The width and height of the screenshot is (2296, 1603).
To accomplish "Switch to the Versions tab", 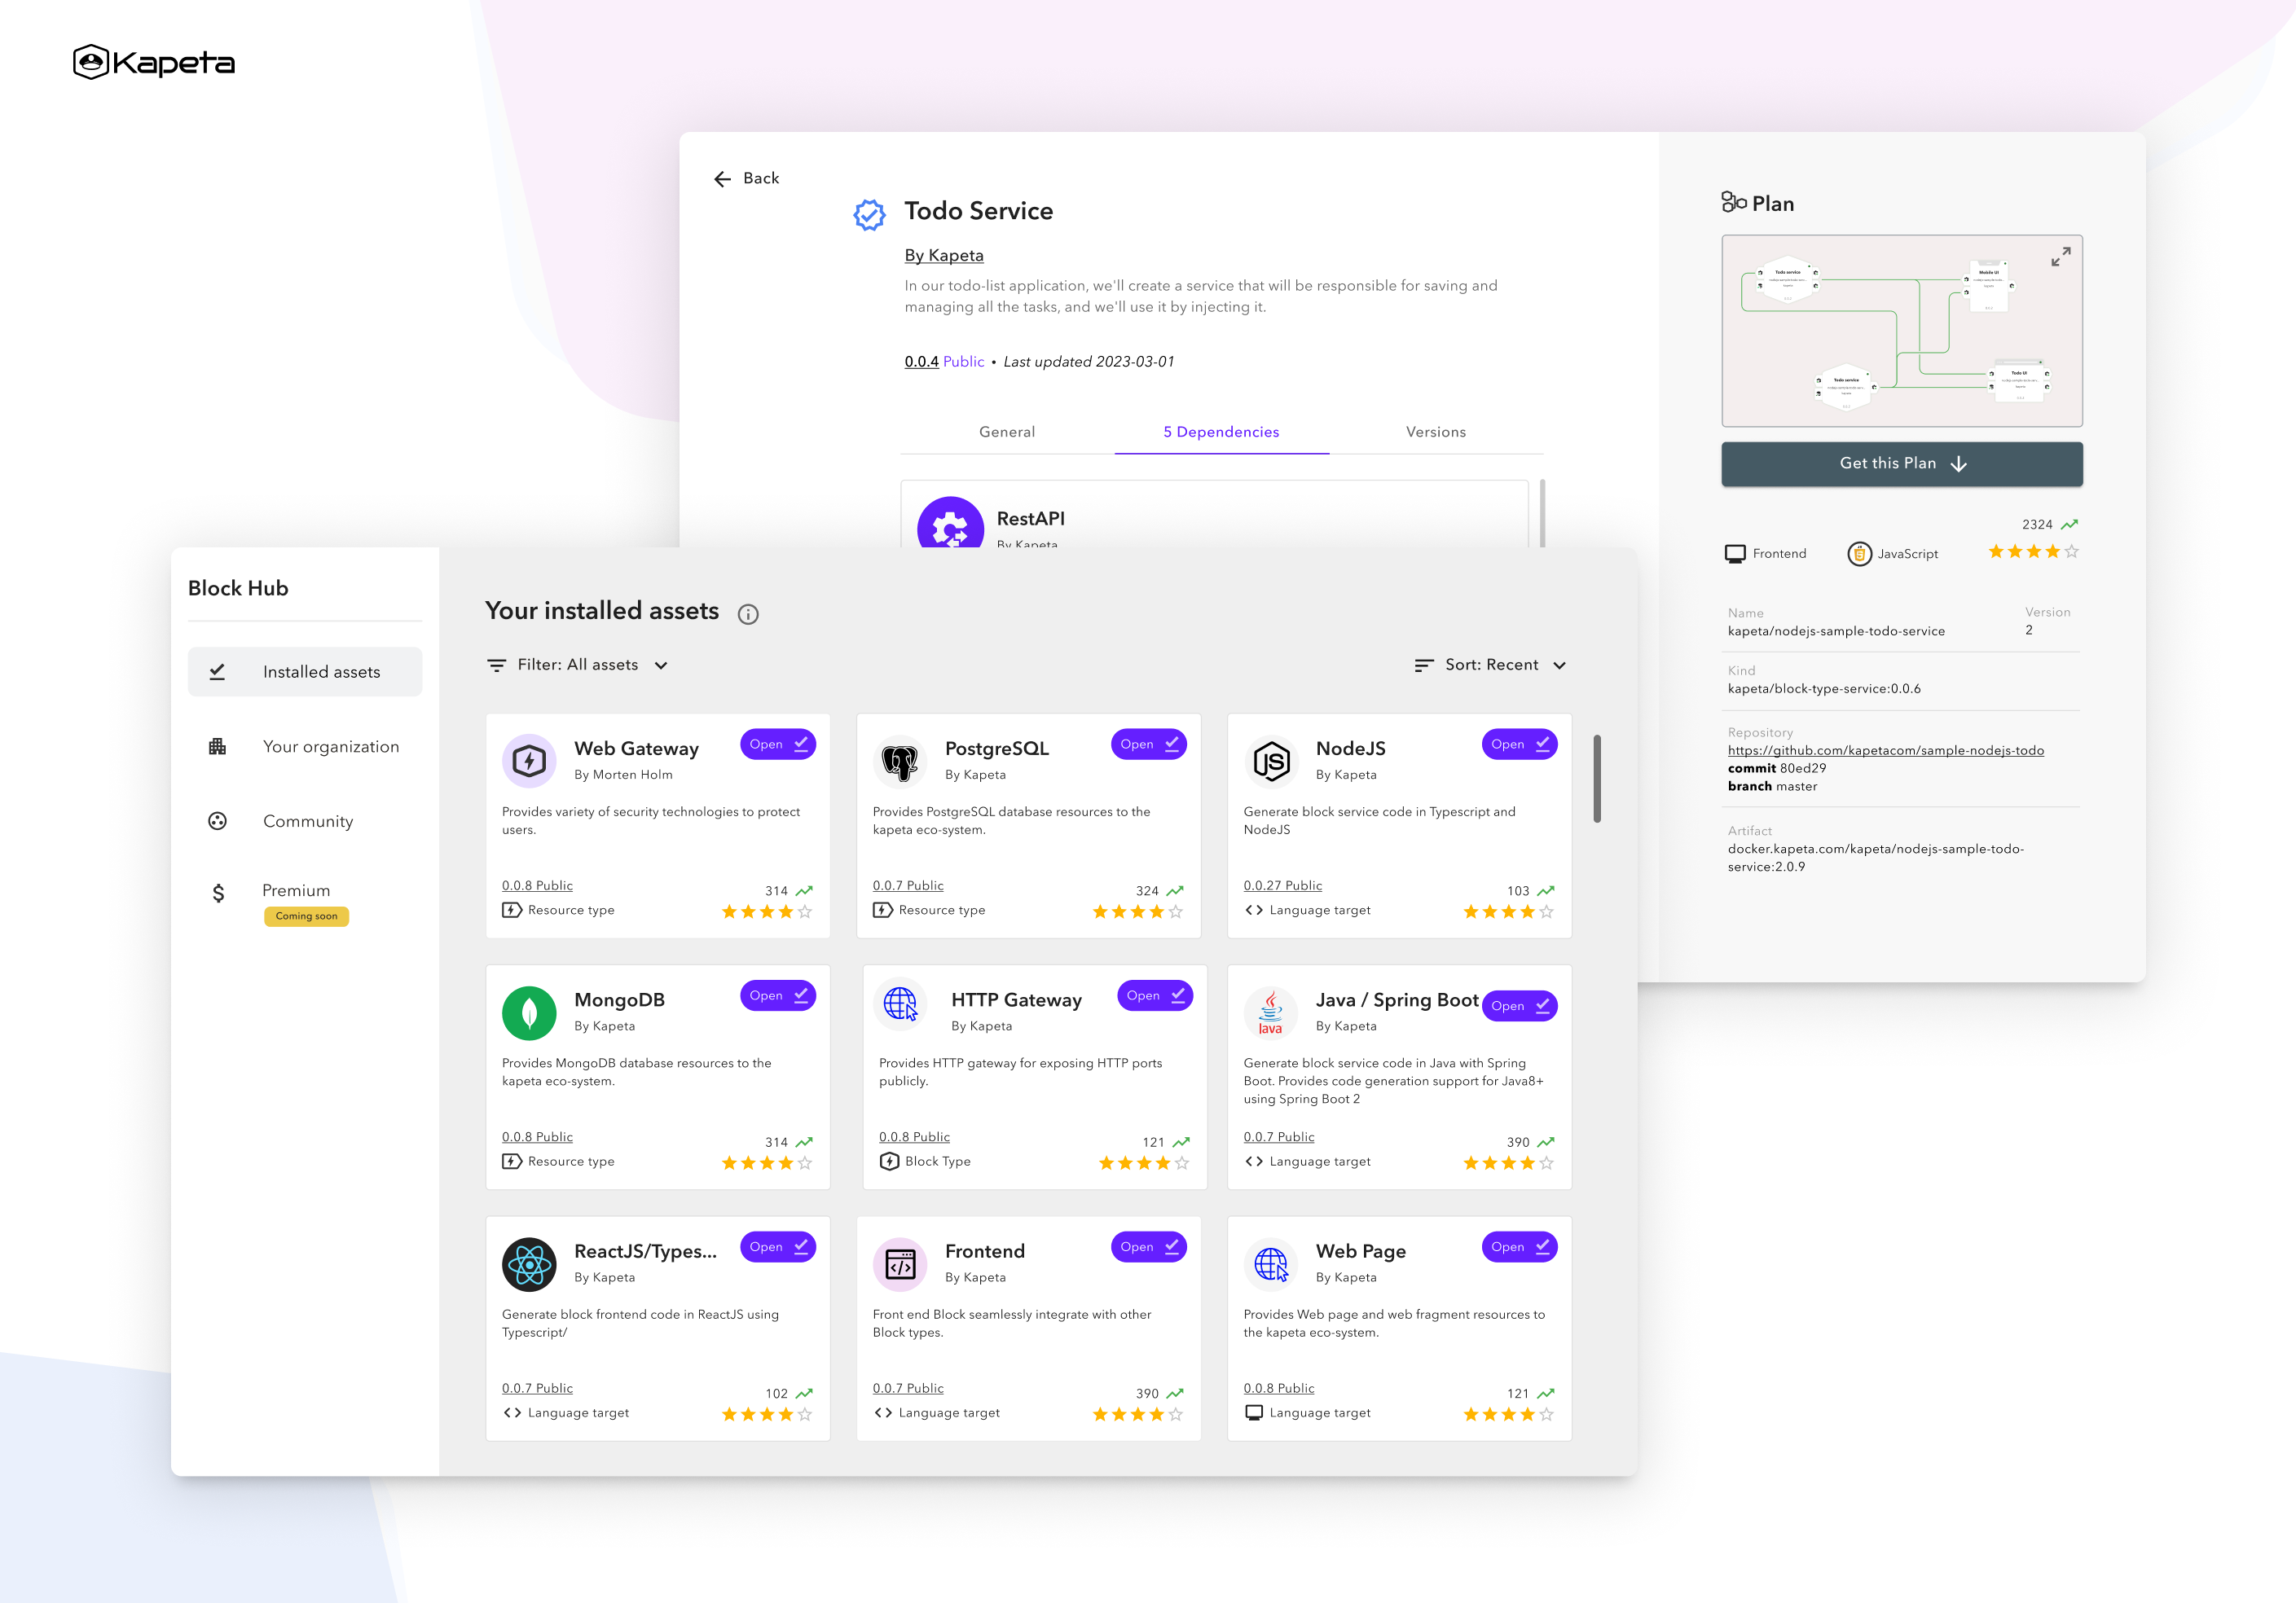I will pos(1434,431).
